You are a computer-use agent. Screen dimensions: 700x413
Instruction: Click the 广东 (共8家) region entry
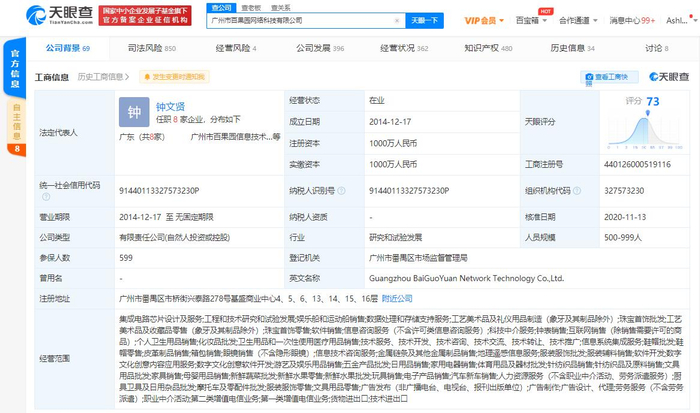[x=142, y=137]
